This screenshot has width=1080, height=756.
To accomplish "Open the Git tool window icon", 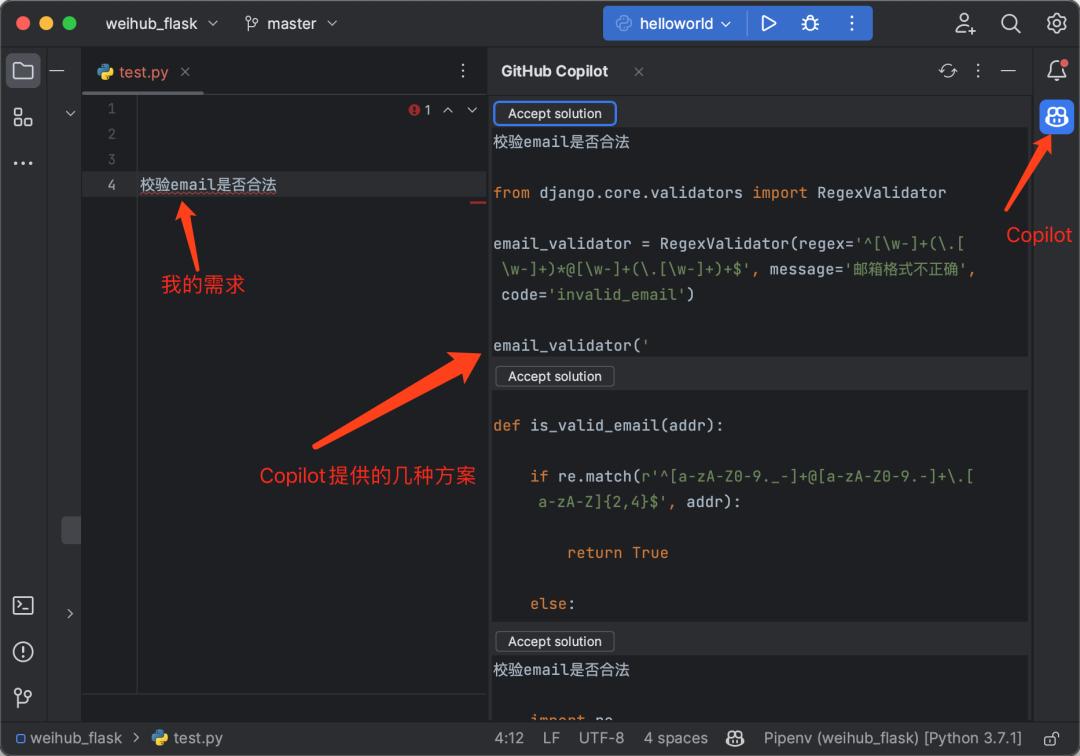I will tap(22, 697).
